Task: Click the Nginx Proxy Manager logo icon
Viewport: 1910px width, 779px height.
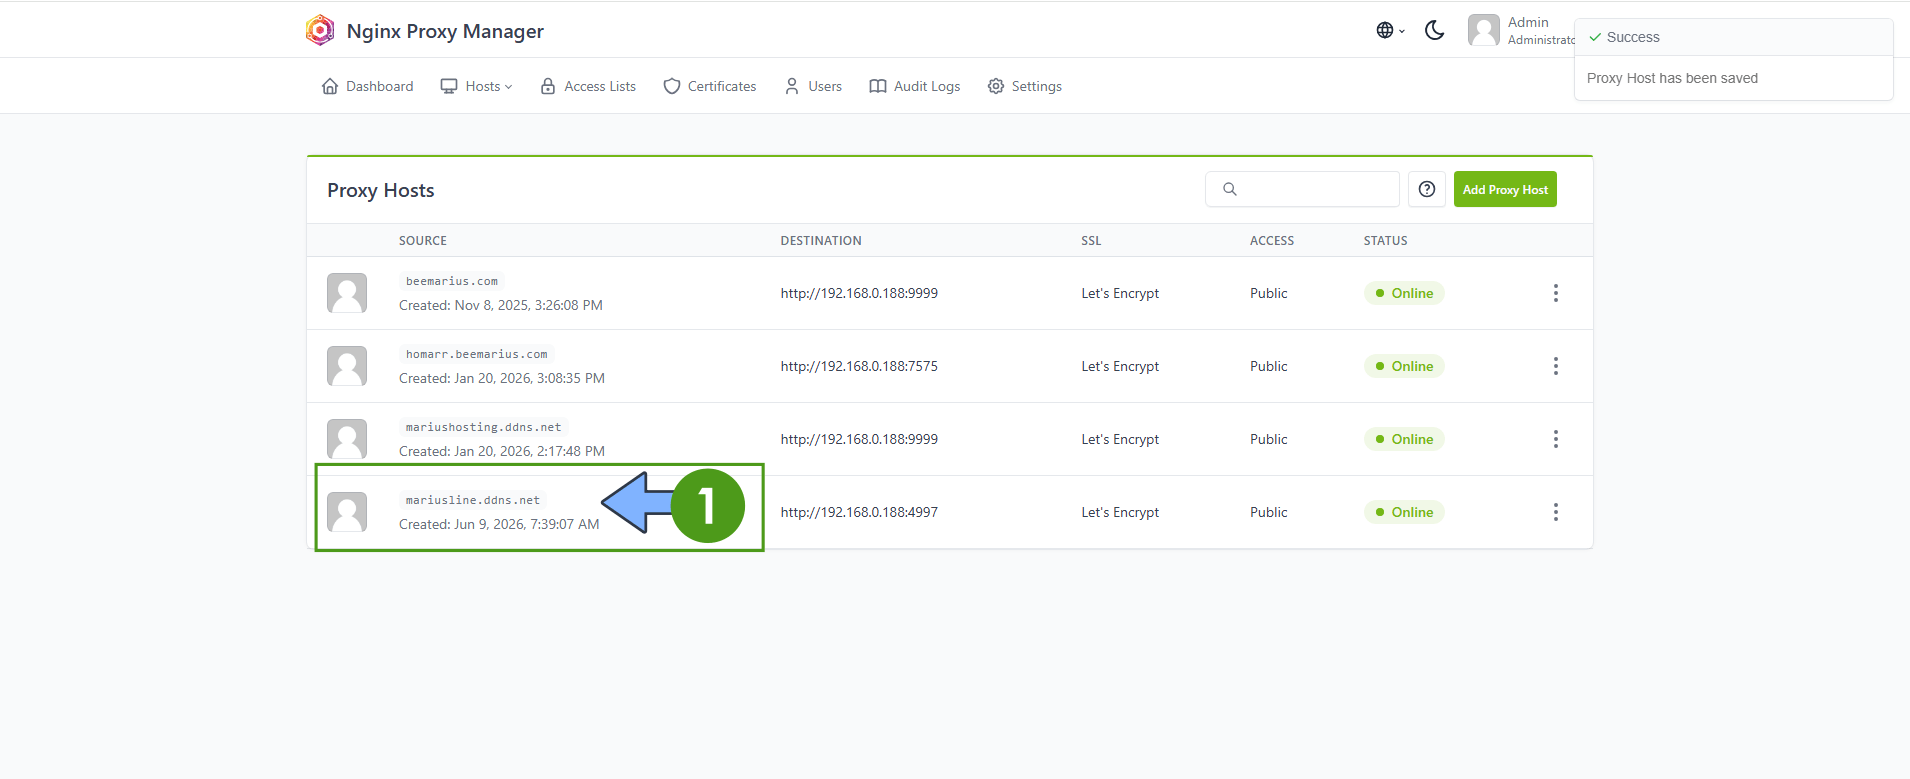Action: (x=320, y=30)
